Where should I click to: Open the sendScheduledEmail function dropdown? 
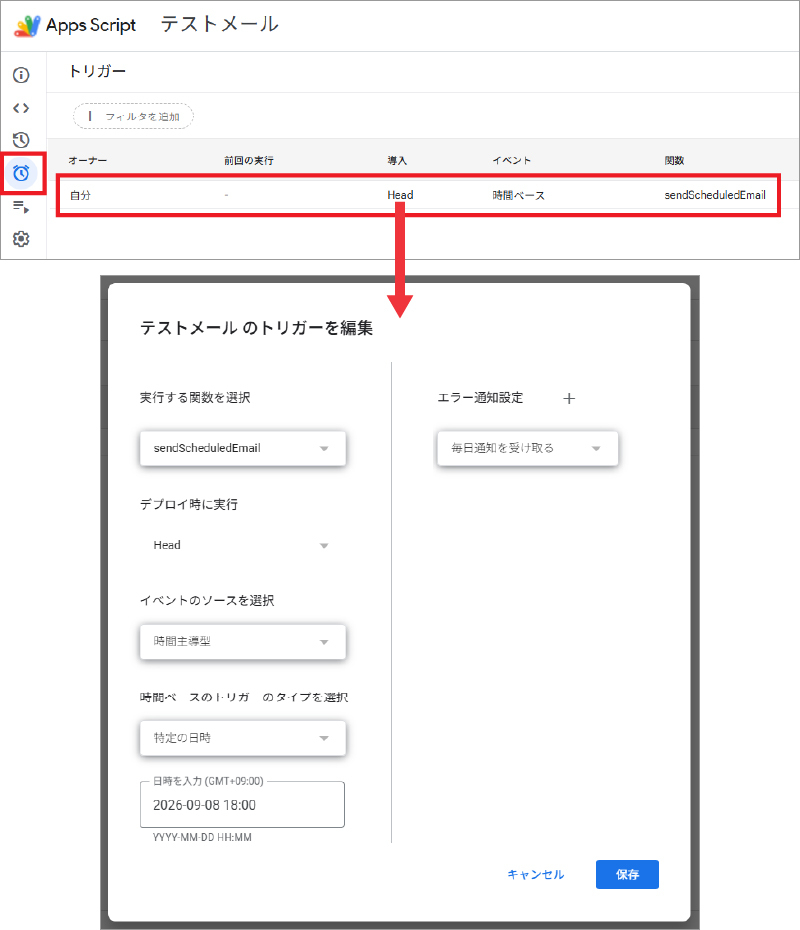pos(243,448)
